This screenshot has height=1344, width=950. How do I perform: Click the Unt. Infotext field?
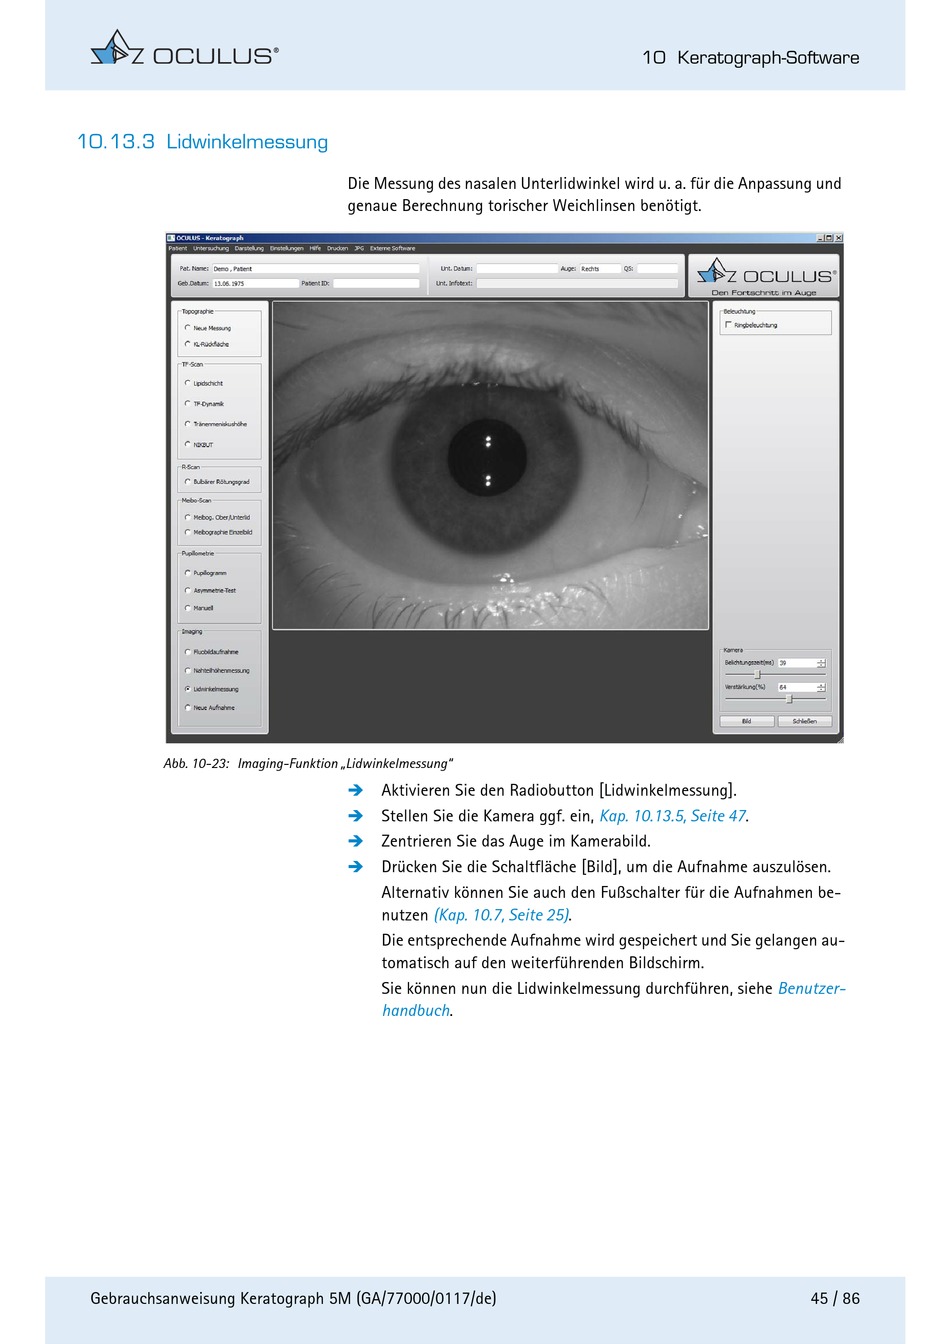(x=577, y=284)
